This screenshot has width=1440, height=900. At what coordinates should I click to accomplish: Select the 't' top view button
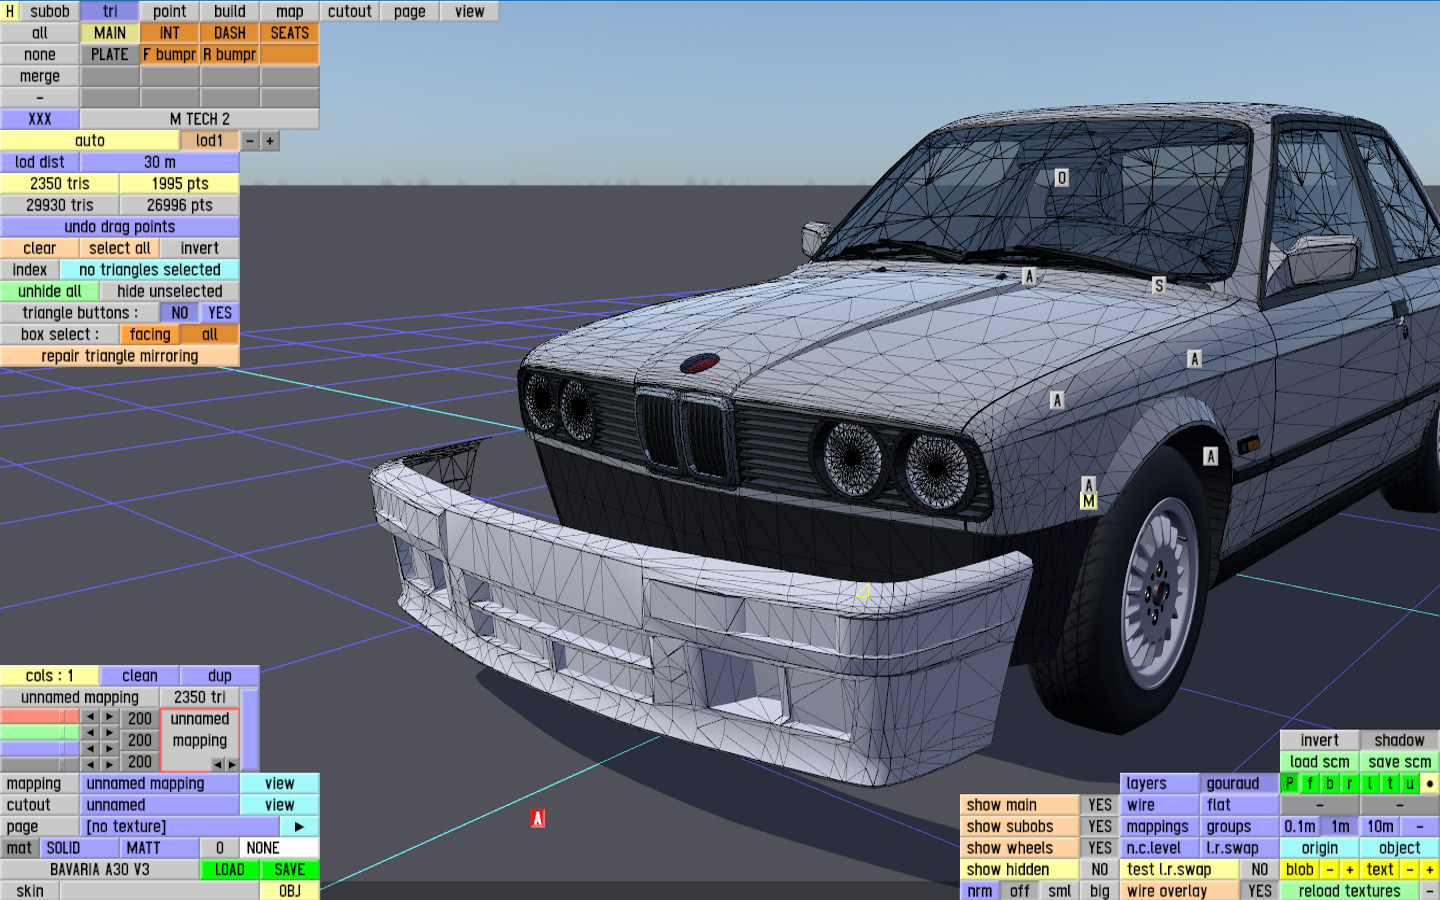[x=1390, y=784]
